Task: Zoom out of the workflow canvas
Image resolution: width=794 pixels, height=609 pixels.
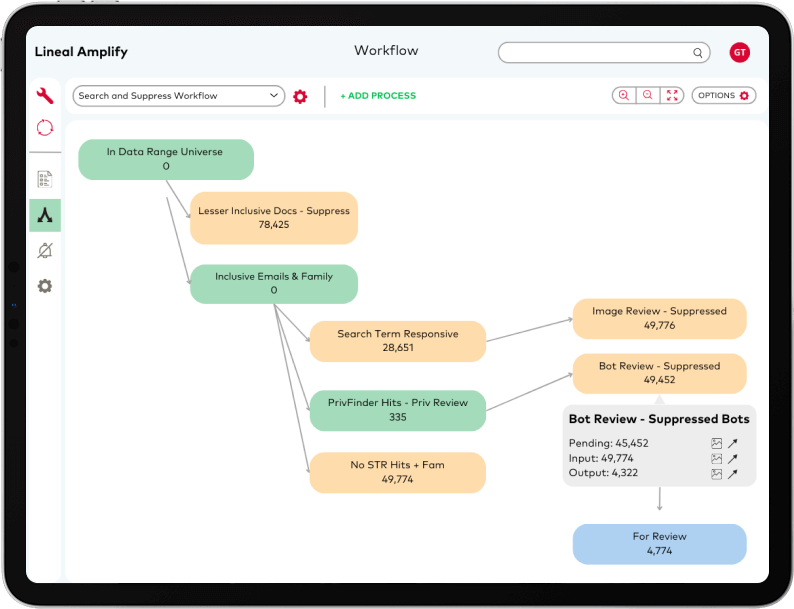Action: point(648,96)
